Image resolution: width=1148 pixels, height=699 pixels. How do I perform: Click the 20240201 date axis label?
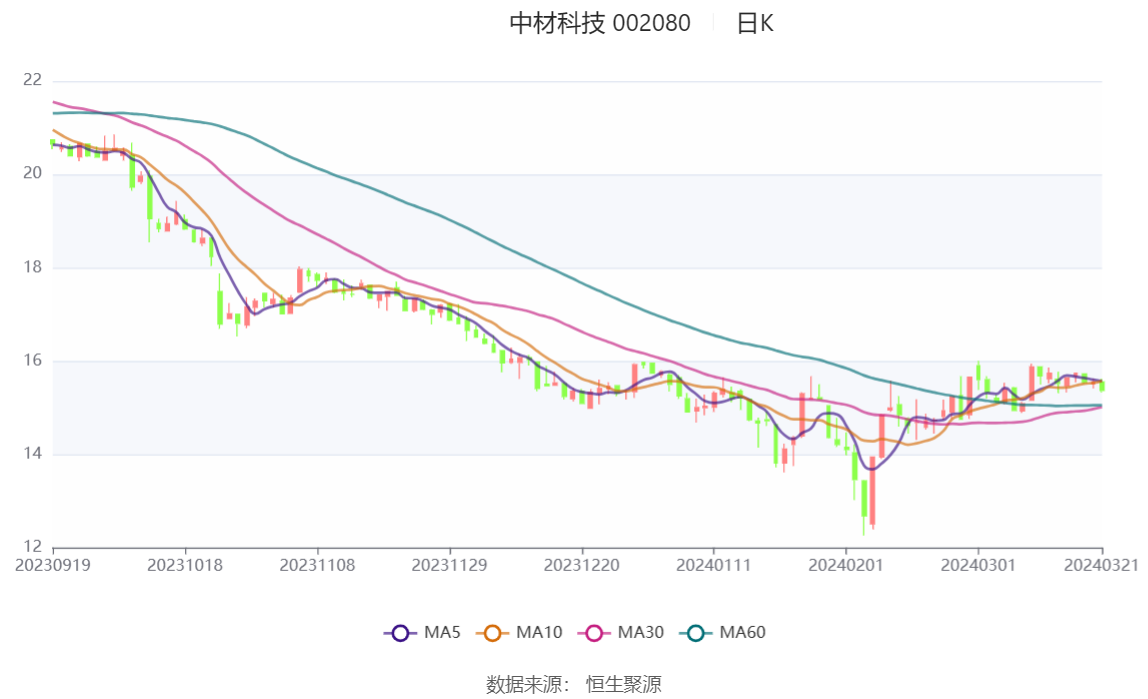[x=846, y=565]
